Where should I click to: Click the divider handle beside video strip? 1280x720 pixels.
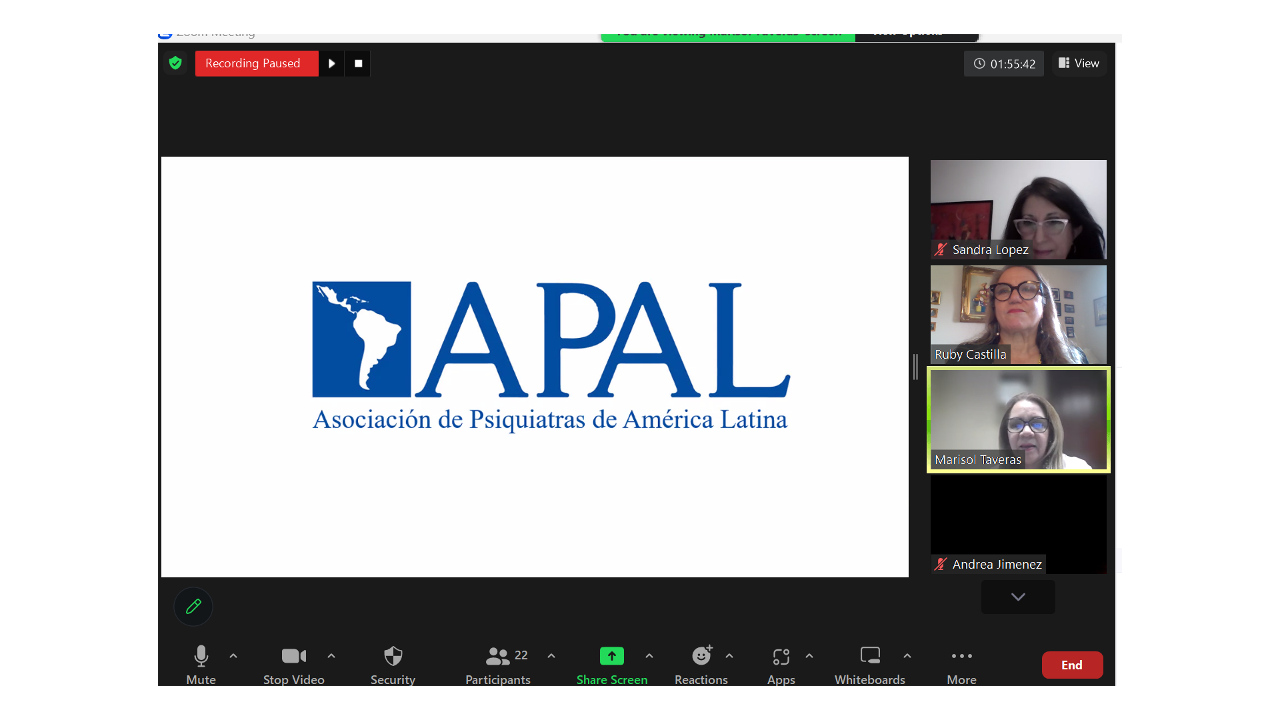915,367
